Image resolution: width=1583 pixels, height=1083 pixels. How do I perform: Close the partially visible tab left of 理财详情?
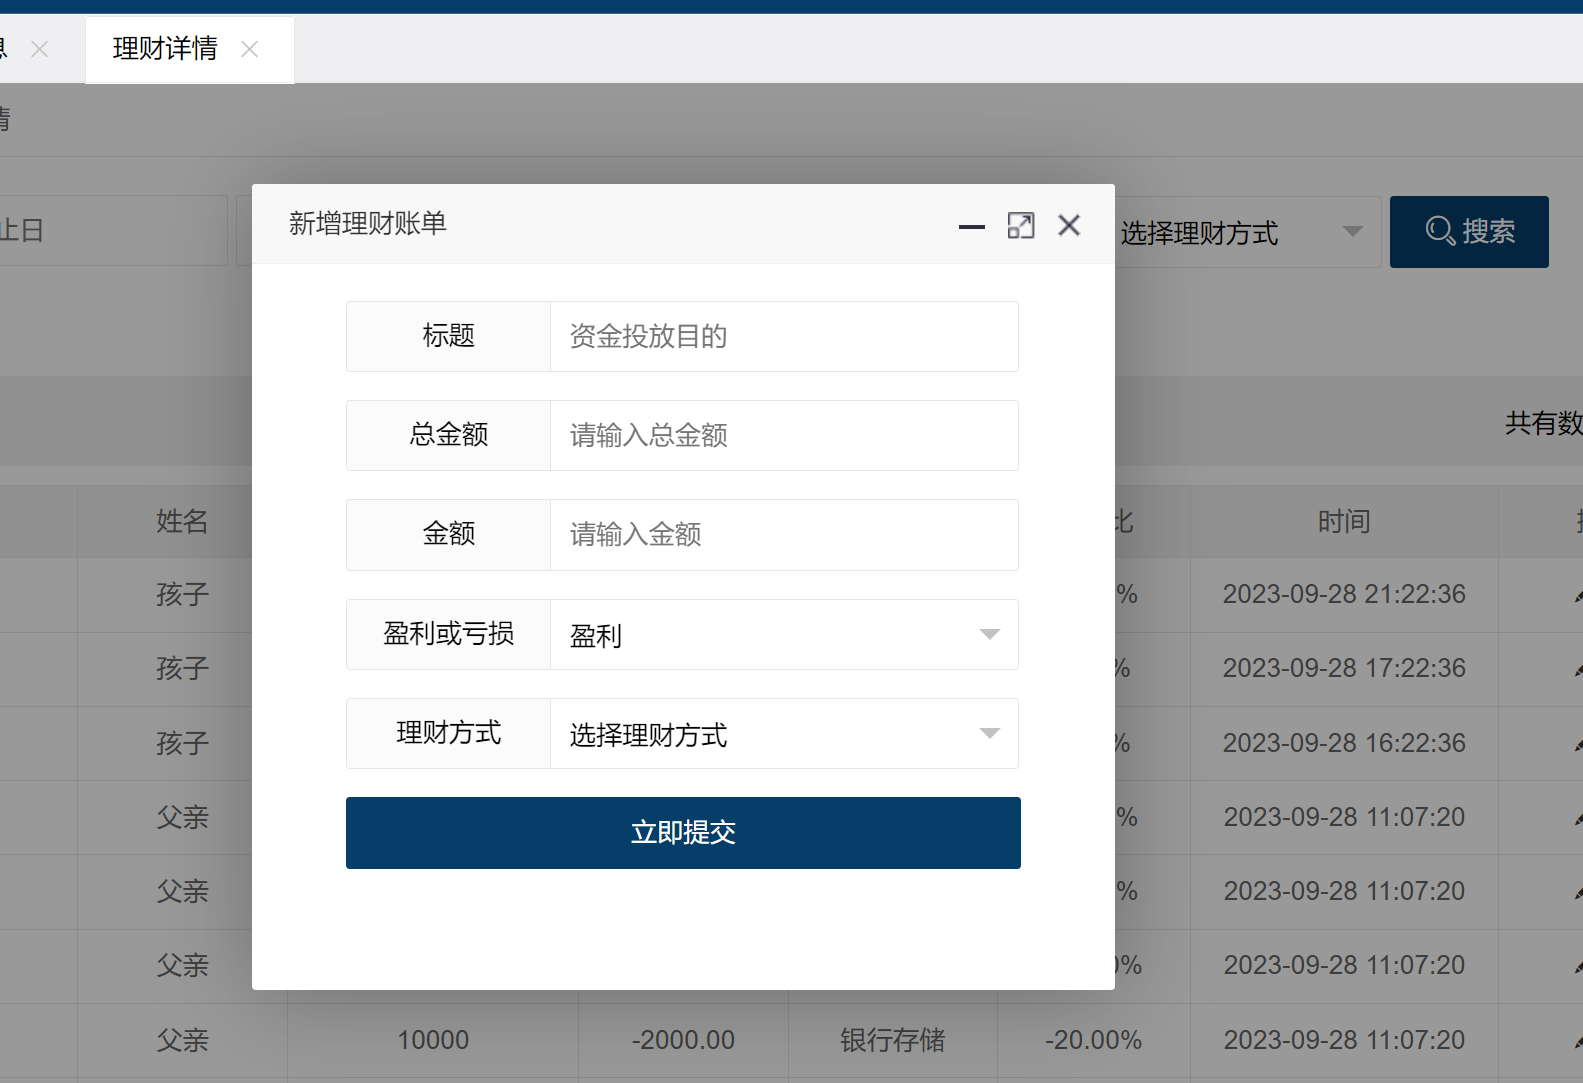click(40, 49)
